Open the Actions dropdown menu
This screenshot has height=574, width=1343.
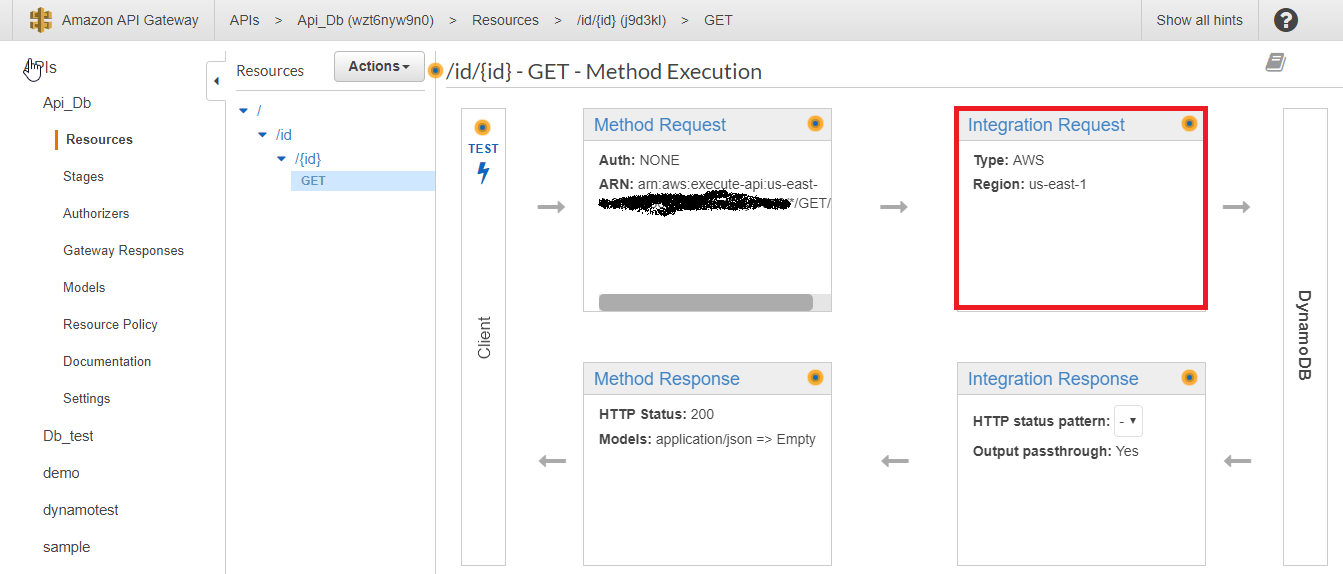click(x=379, y=67)
